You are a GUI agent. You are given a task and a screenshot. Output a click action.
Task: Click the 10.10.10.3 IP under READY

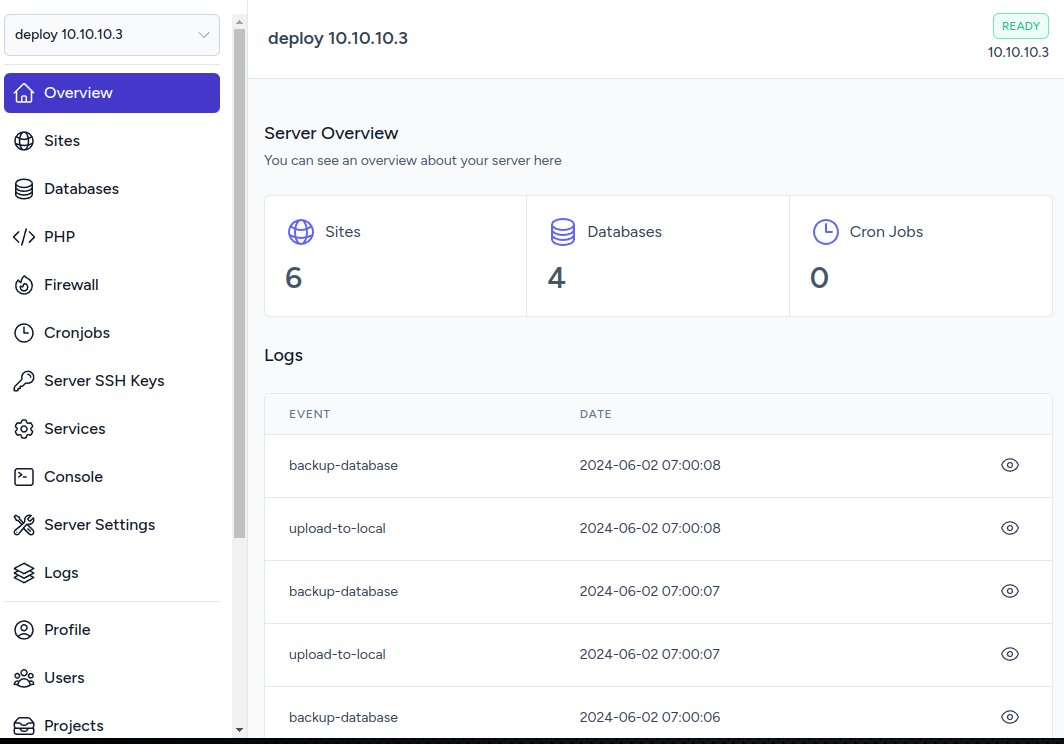[x=1018, y=52]
